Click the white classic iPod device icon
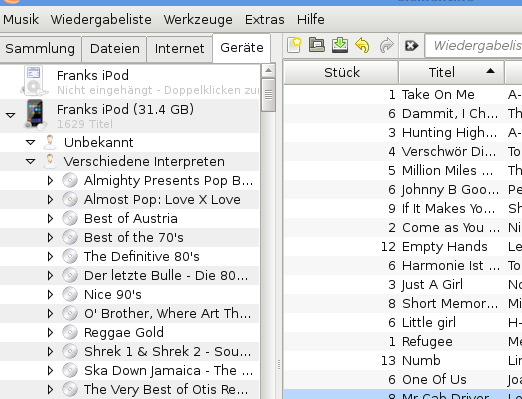Screen dimensions: 522x399 coord(34,80)
